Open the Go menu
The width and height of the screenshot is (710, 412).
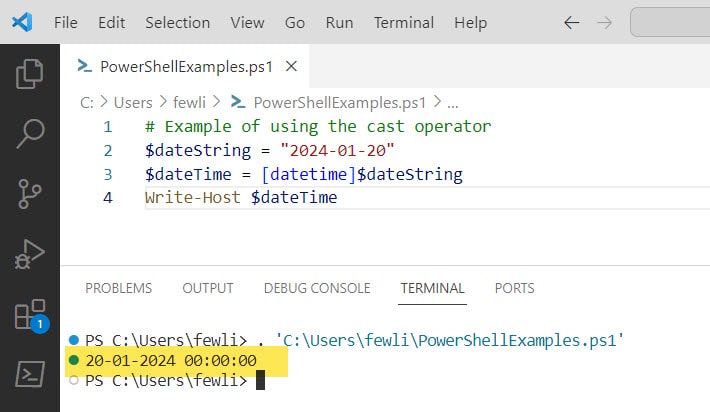295,22
